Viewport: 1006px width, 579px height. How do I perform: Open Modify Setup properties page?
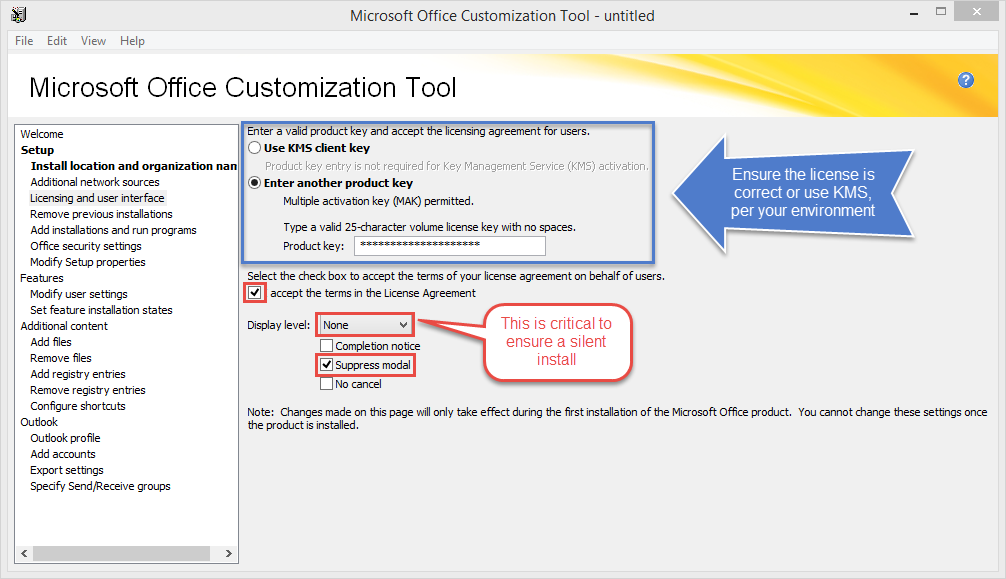(x=88, y=262)
